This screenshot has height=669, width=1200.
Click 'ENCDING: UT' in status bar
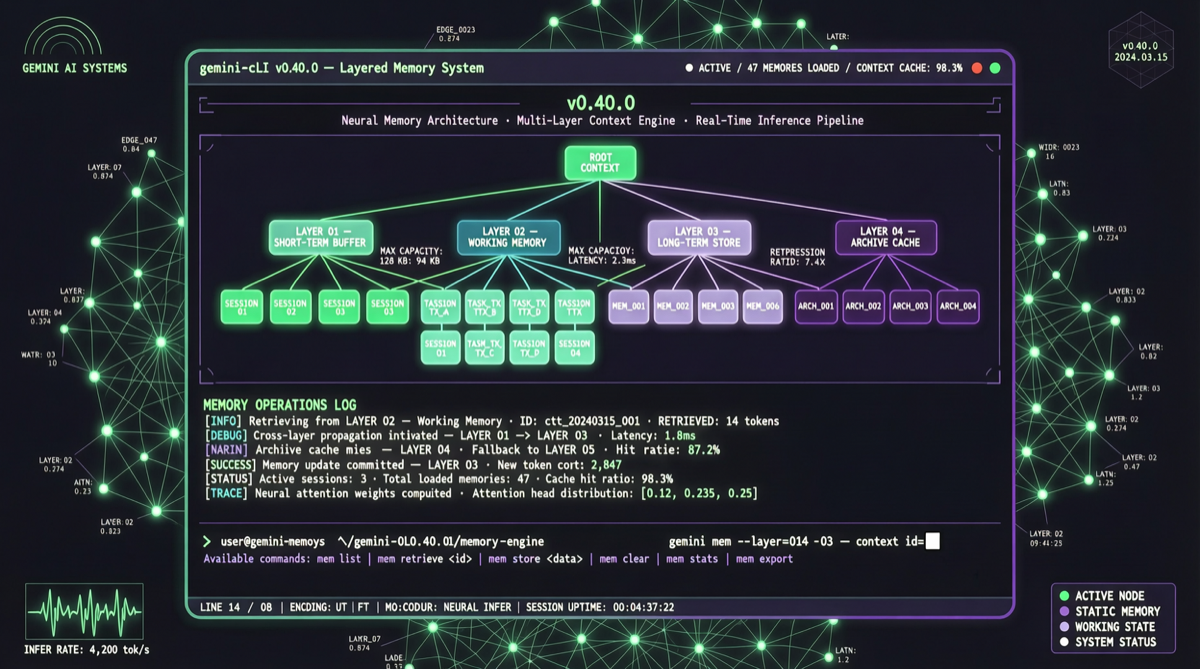point(318,607)
